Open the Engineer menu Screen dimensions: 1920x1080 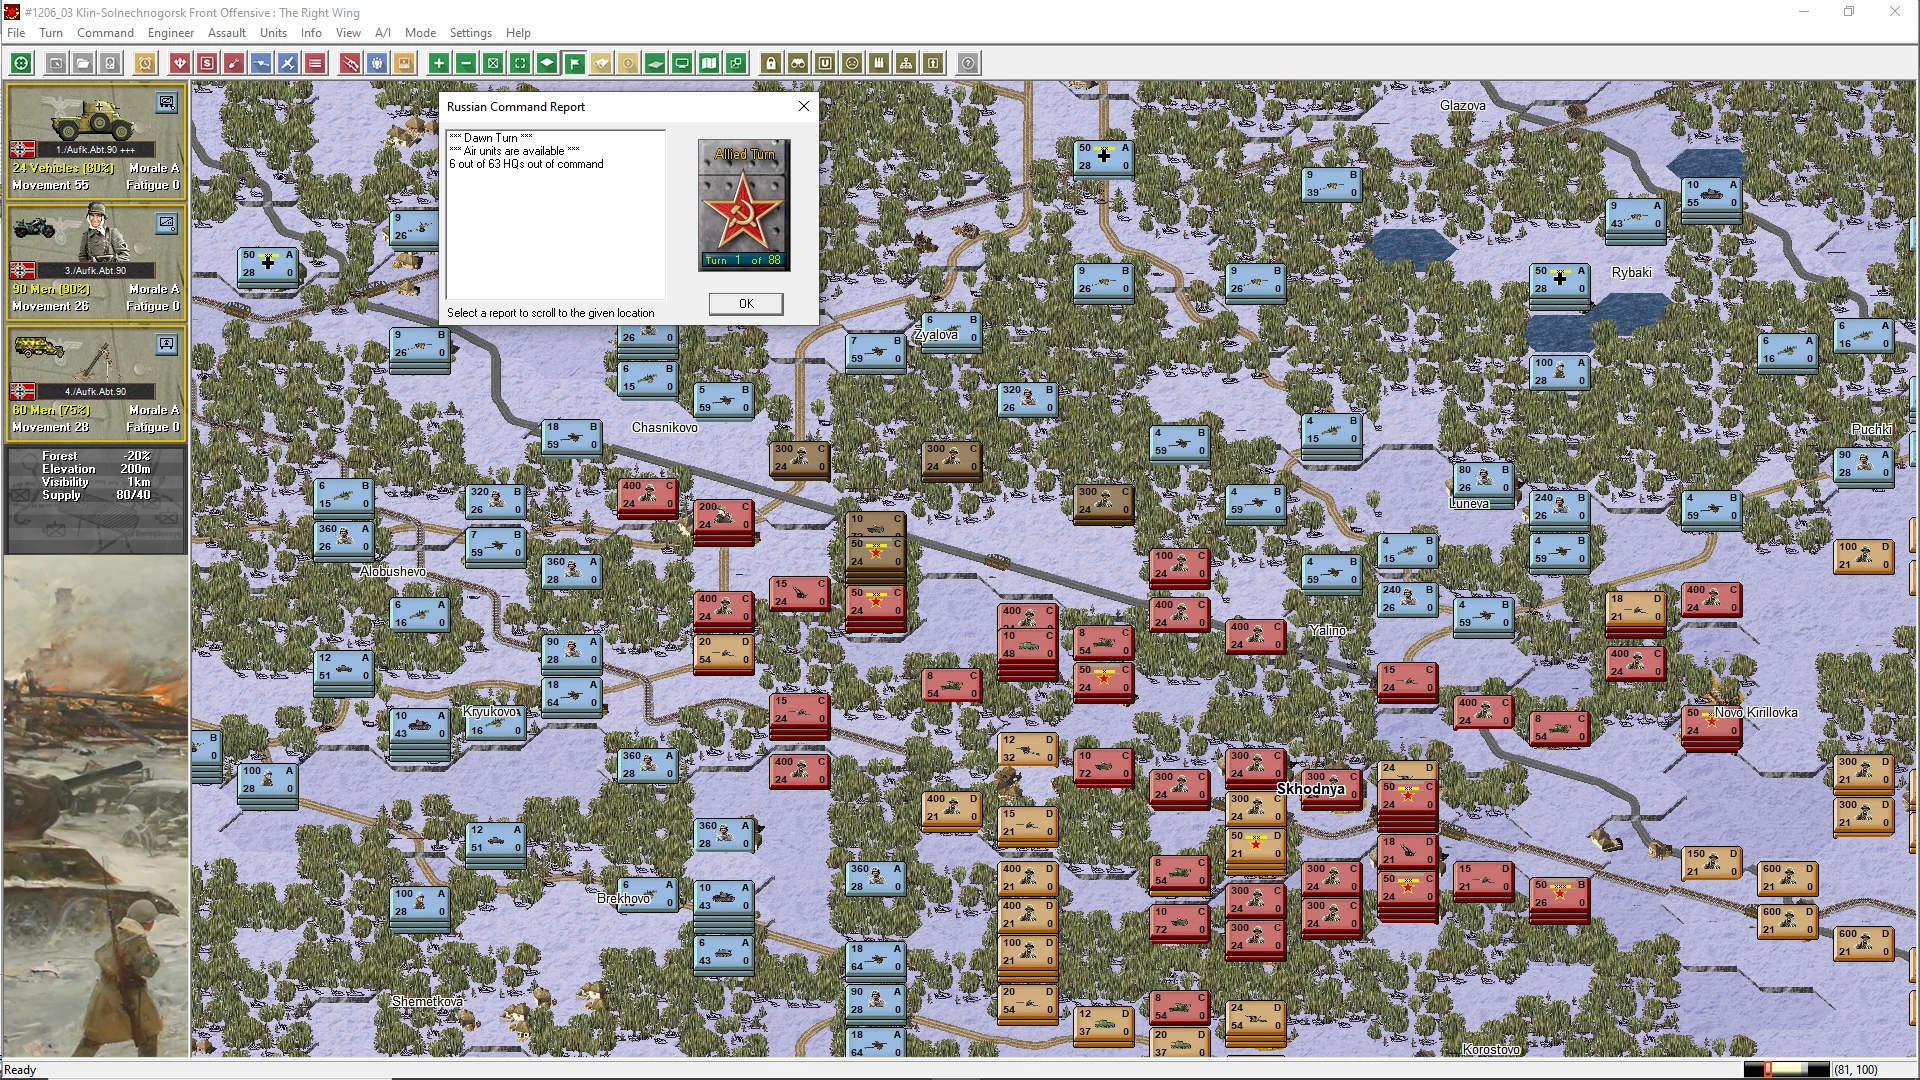pyautogui.click(x=170, y=33)
